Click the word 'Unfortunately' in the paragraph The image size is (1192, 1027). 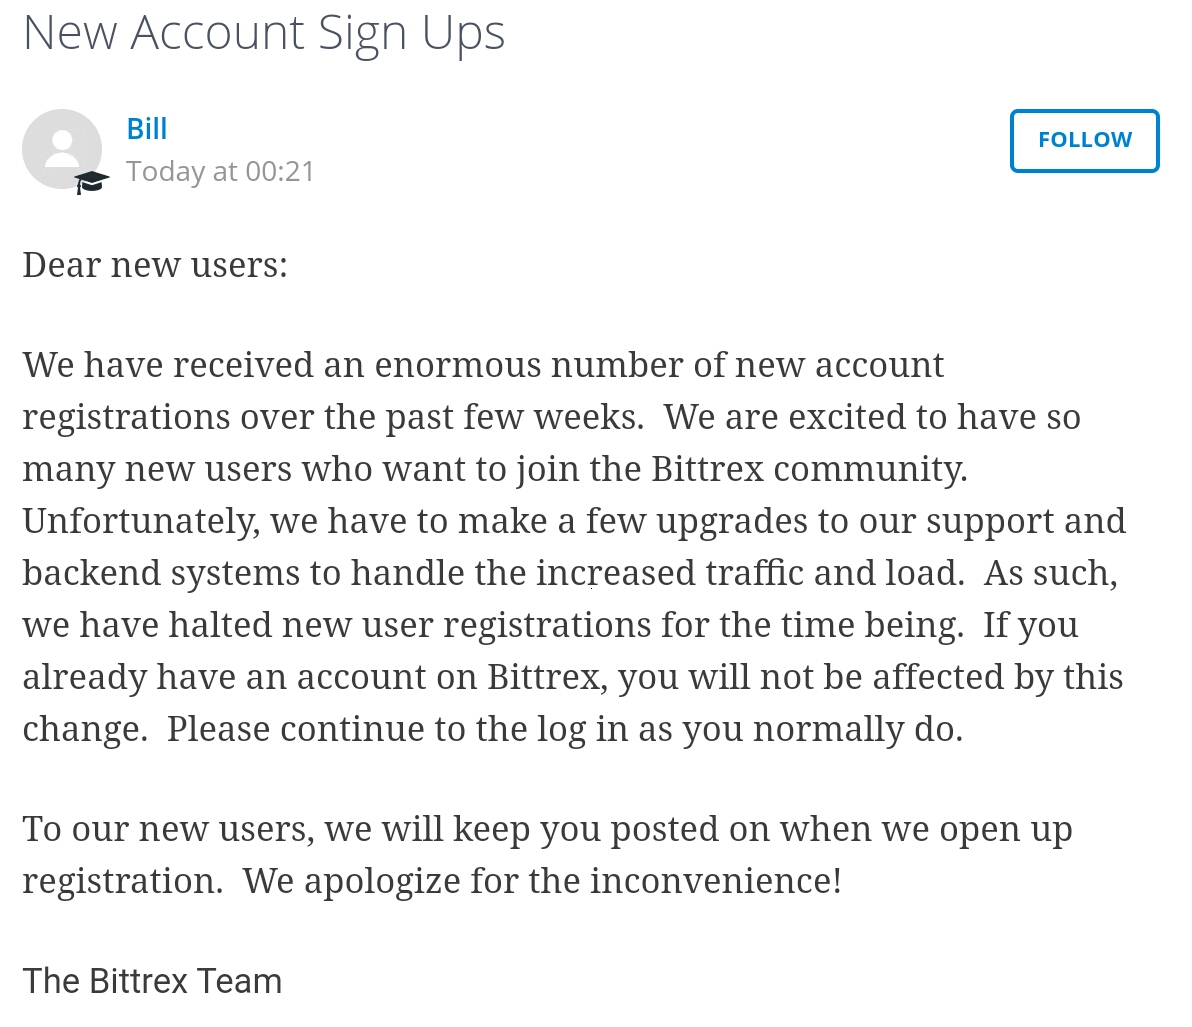tap(141, 522)
